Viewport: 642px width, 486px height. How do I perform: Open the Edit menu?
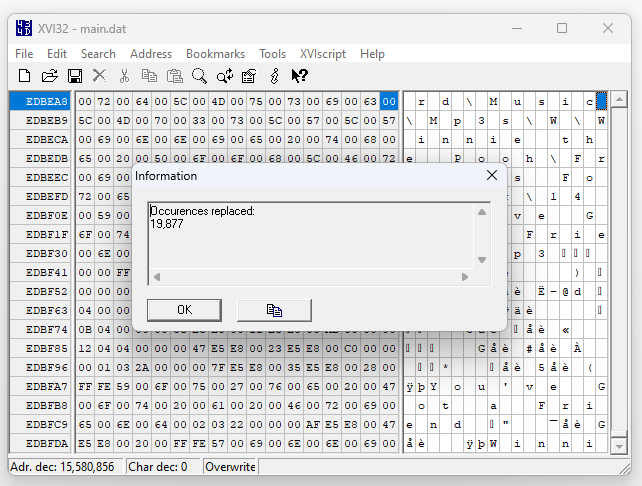point(57,54)
